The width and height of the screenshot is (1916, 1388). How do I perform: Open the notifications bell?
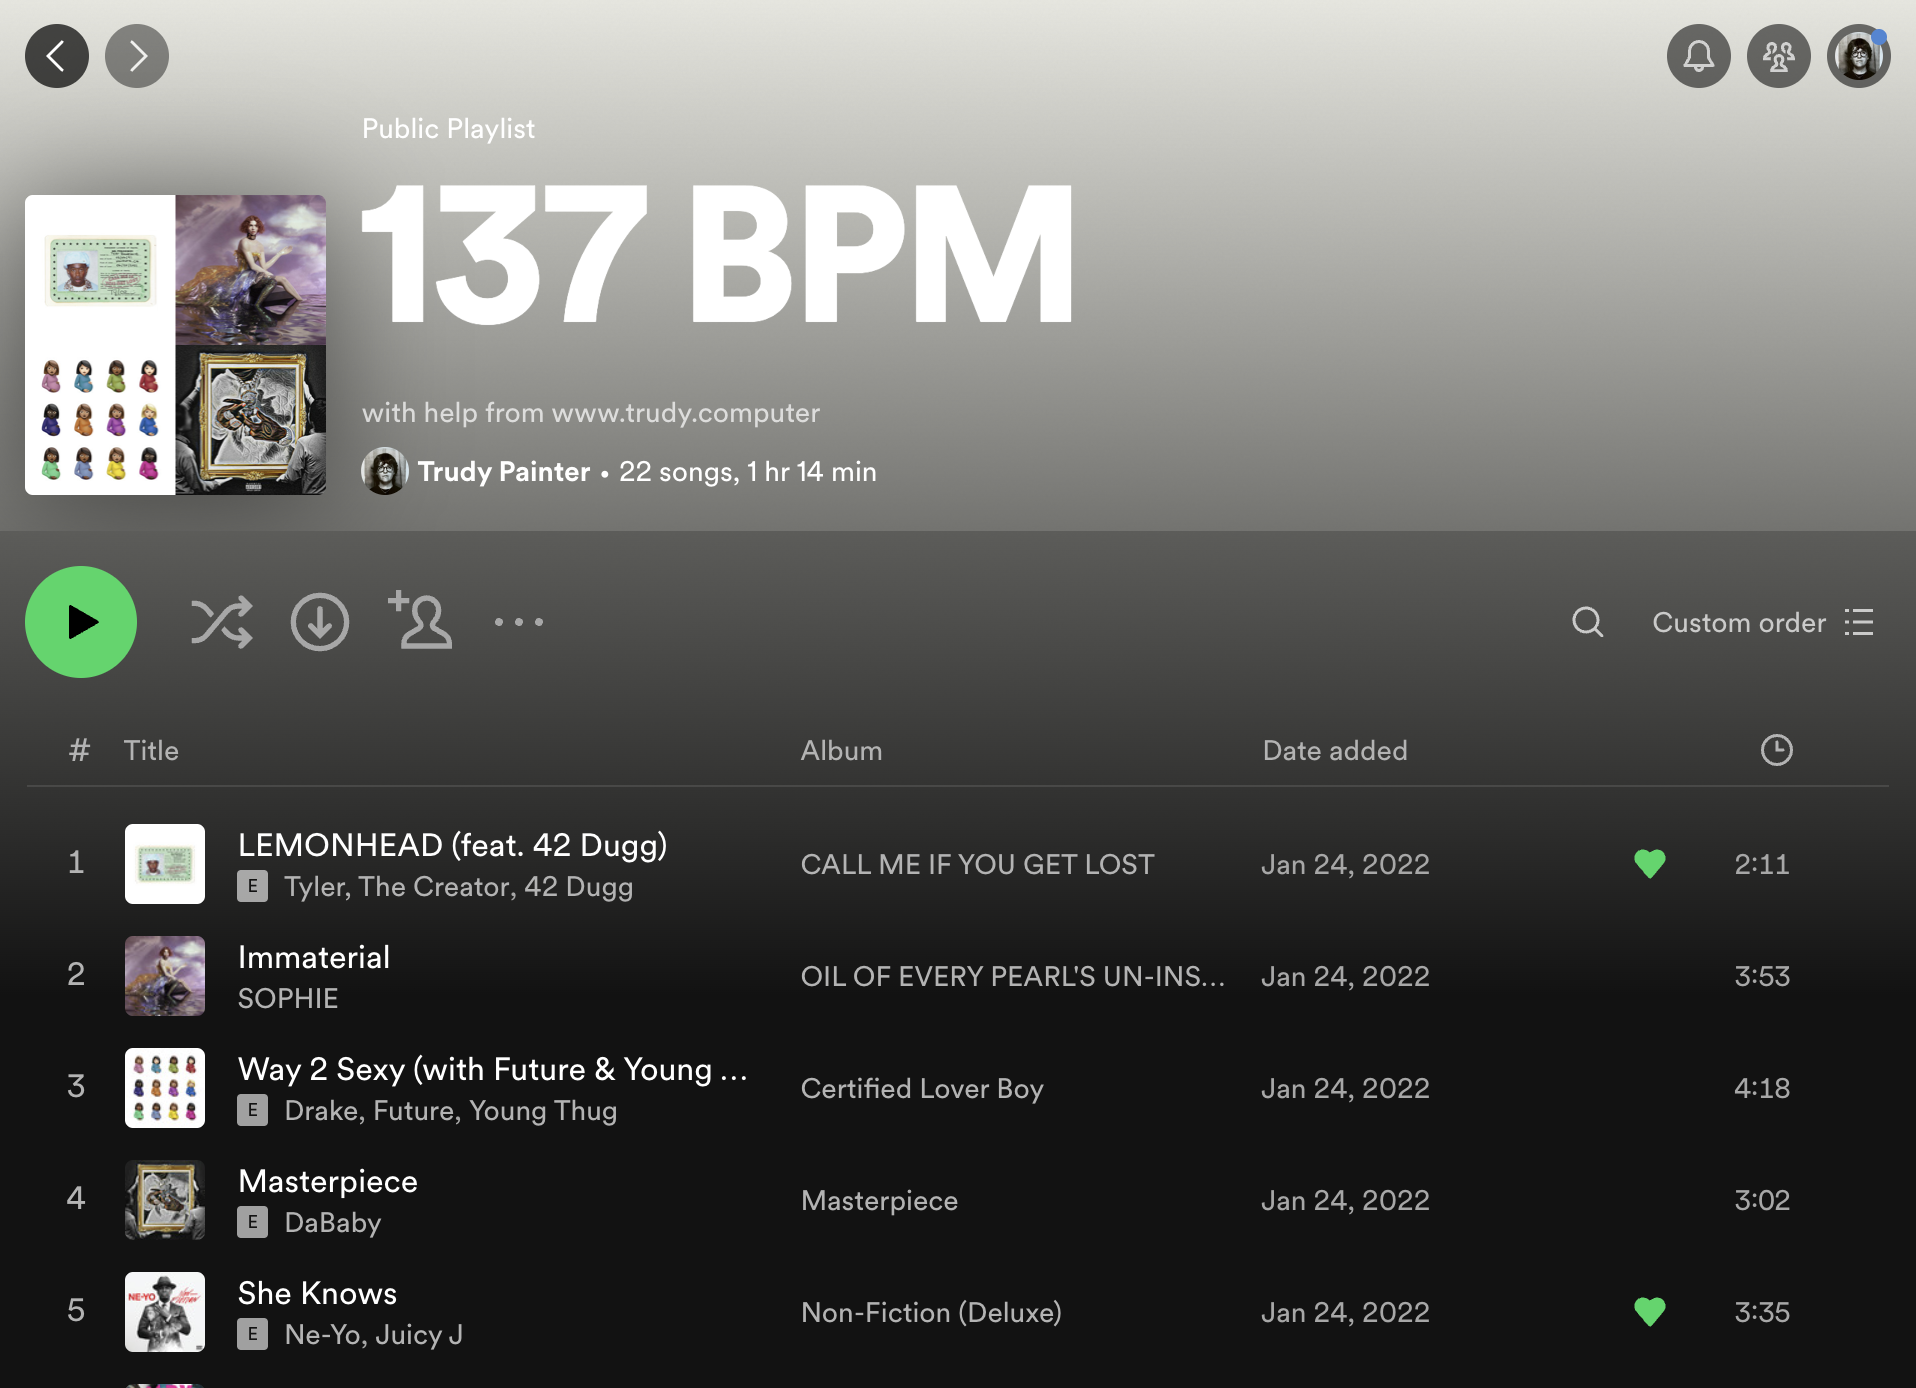coord(1698,56)
